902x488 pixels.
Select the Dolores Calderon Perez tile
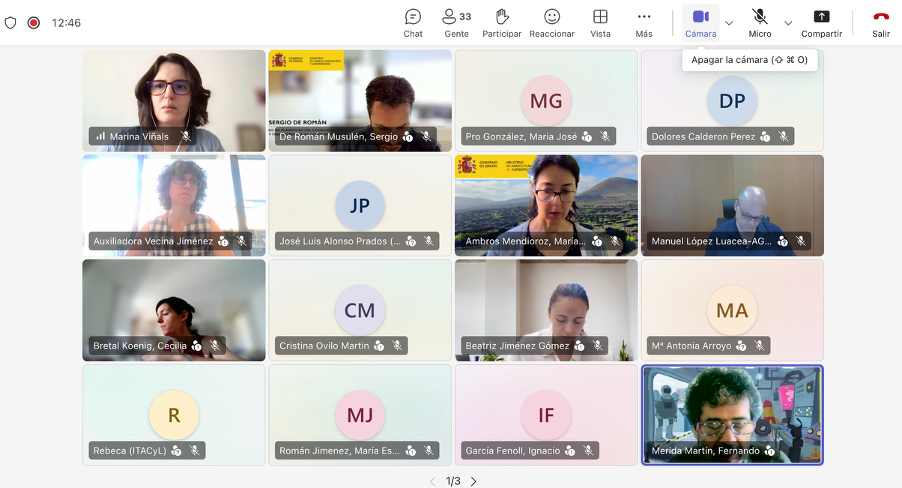click(x=732, y=101)
